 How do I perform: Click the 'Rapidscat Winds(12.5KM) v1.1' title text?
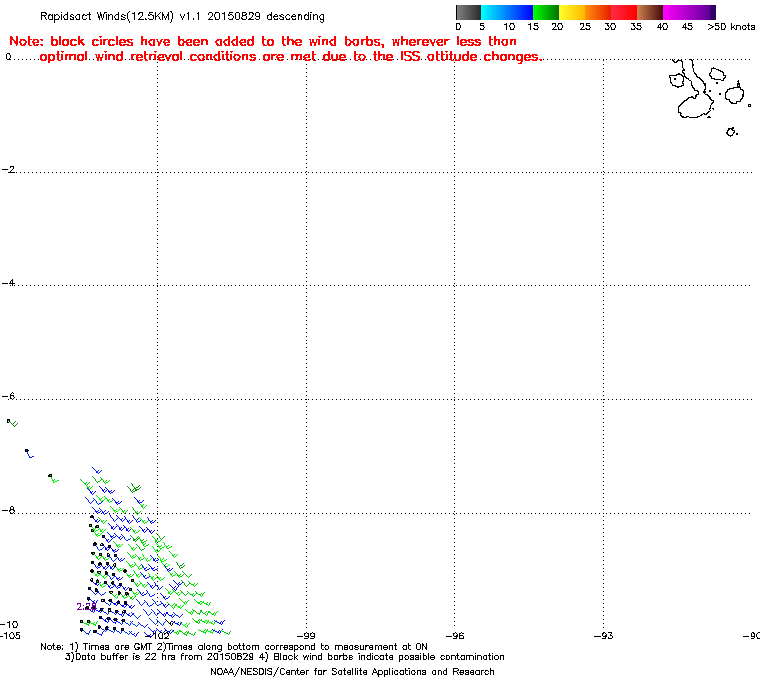point(120,16)
